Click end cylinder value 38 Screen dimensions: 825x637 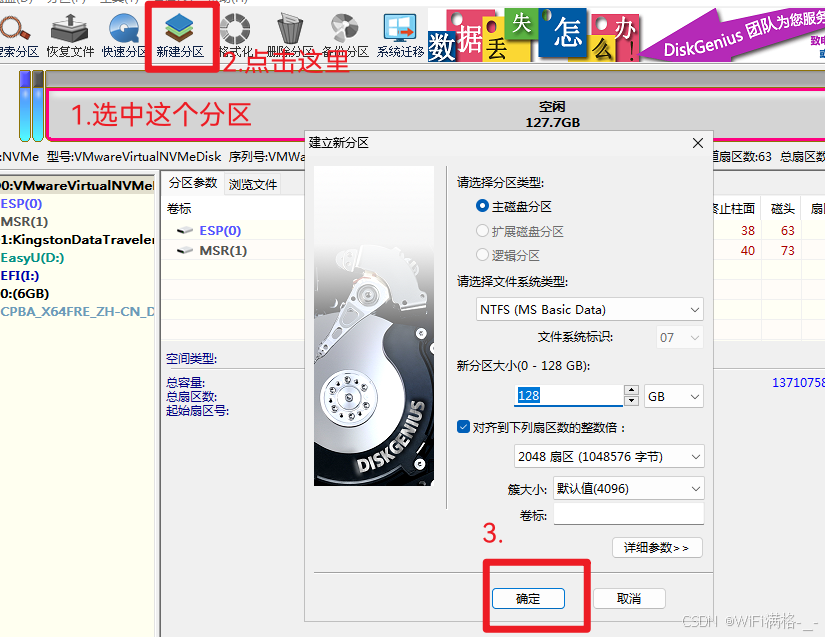click(x=748, y=230)
